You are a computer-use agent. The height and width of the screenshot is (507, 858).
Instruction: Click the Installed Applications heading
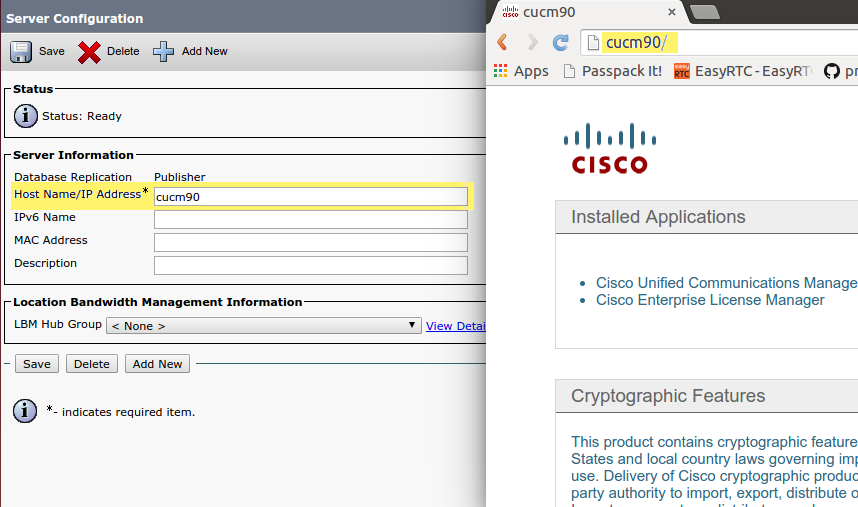point(658,217)
